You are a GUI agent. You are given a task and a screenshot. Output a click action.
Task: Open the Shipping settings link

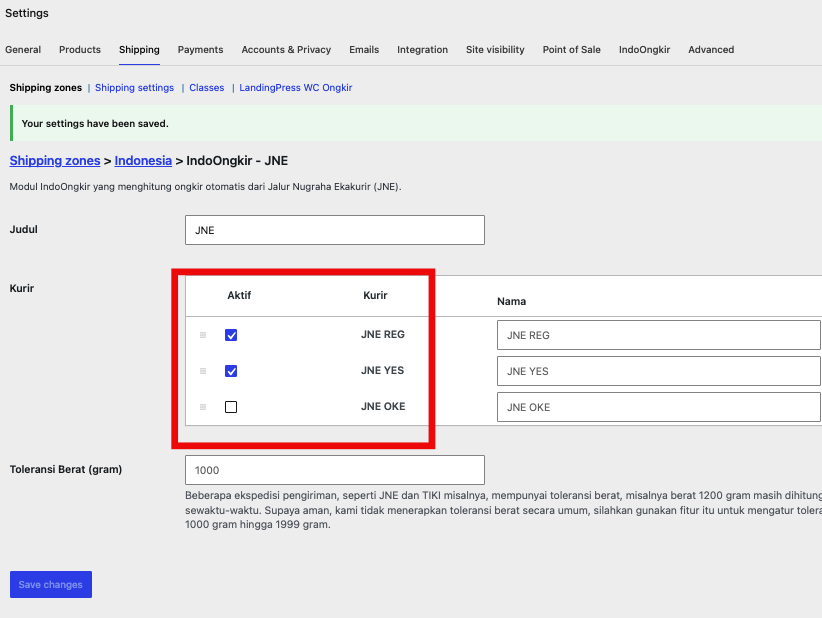coord(134,88)
